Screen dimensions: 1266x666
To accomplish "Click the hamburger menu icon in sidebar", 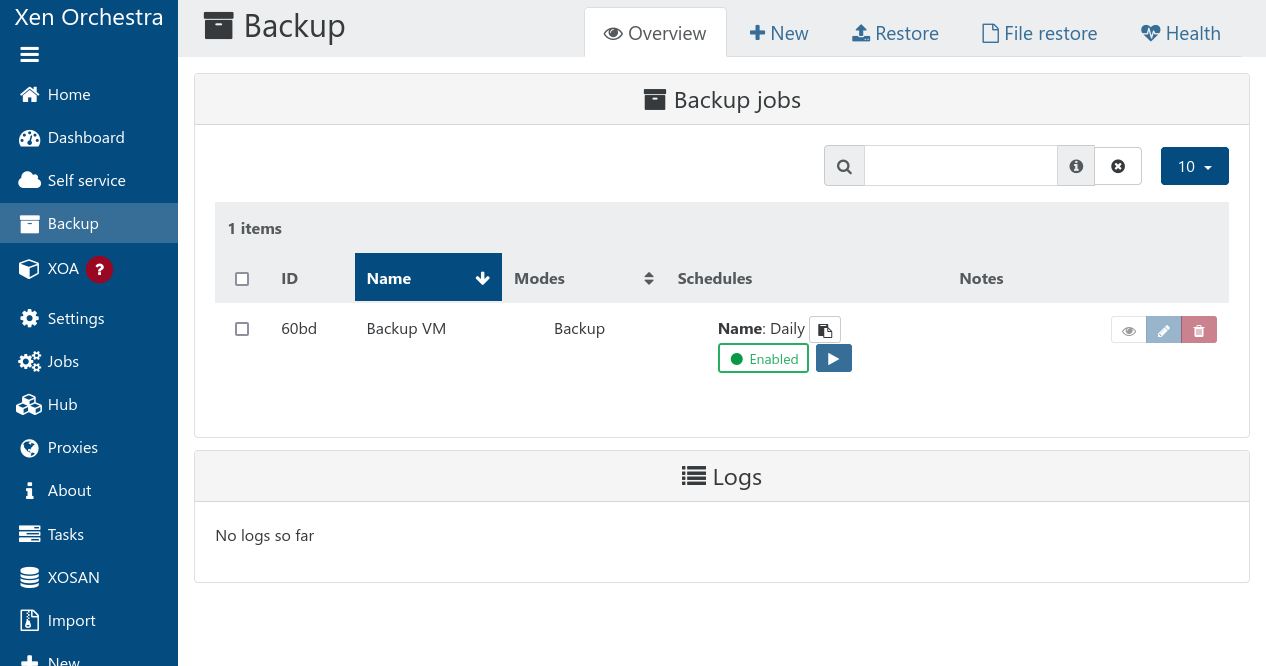I will [x=30, y=55].
